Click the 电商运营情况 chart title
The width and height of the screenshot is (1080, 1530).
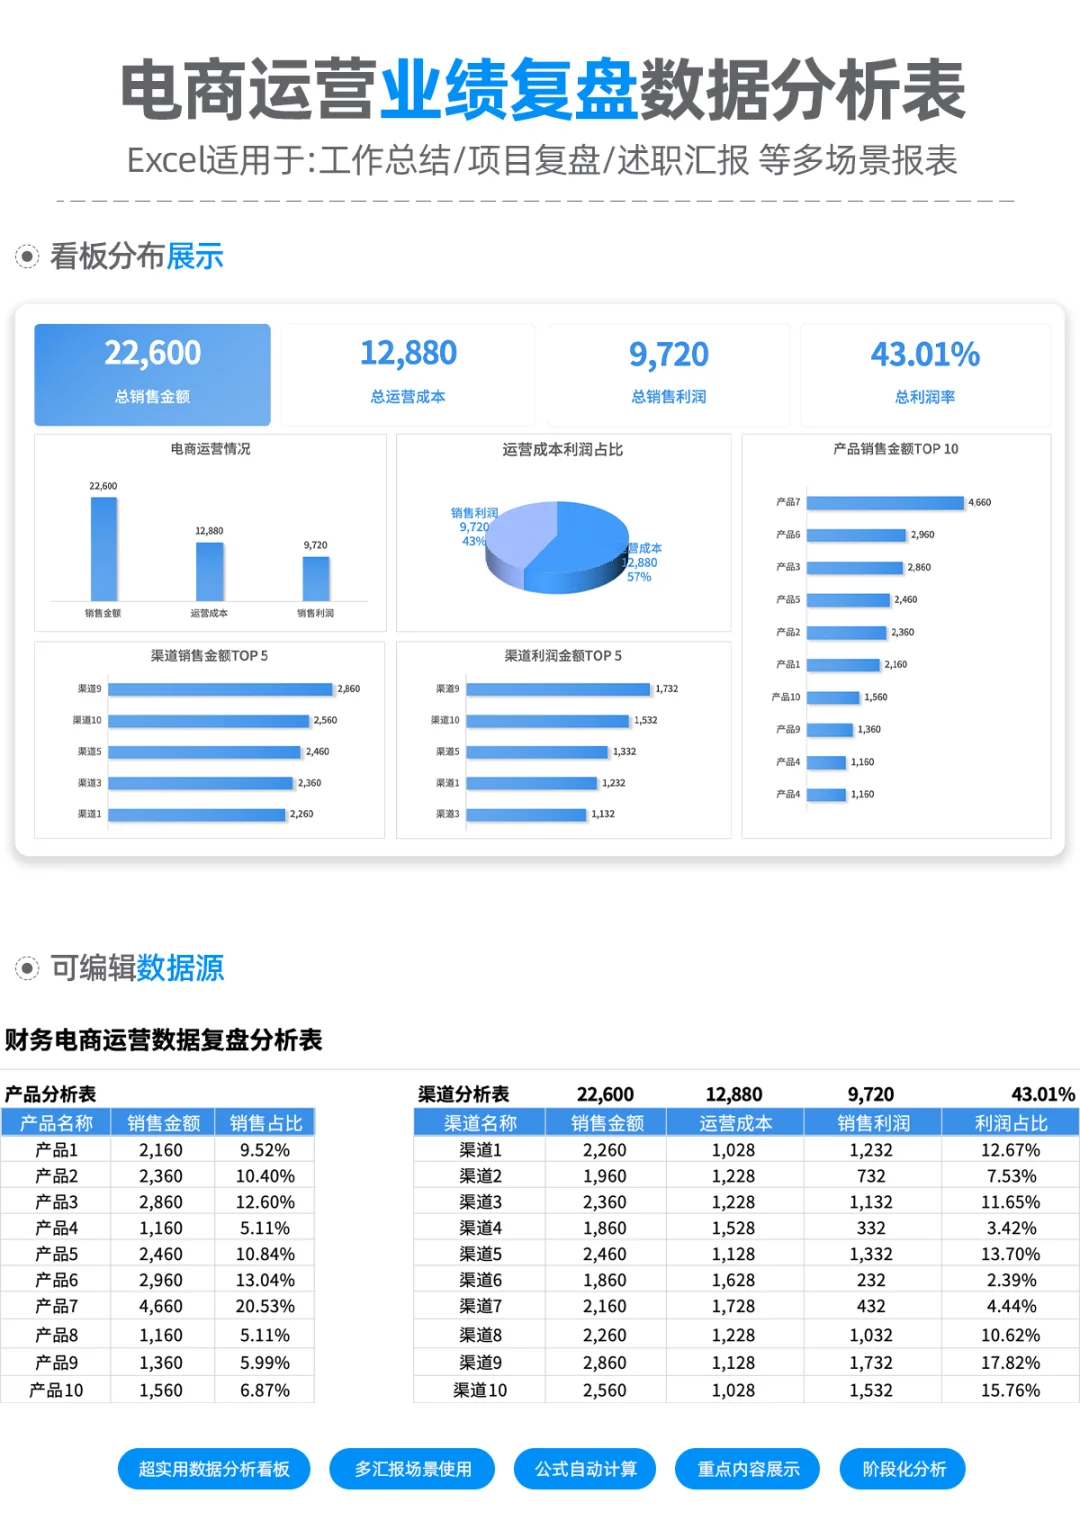210,449
